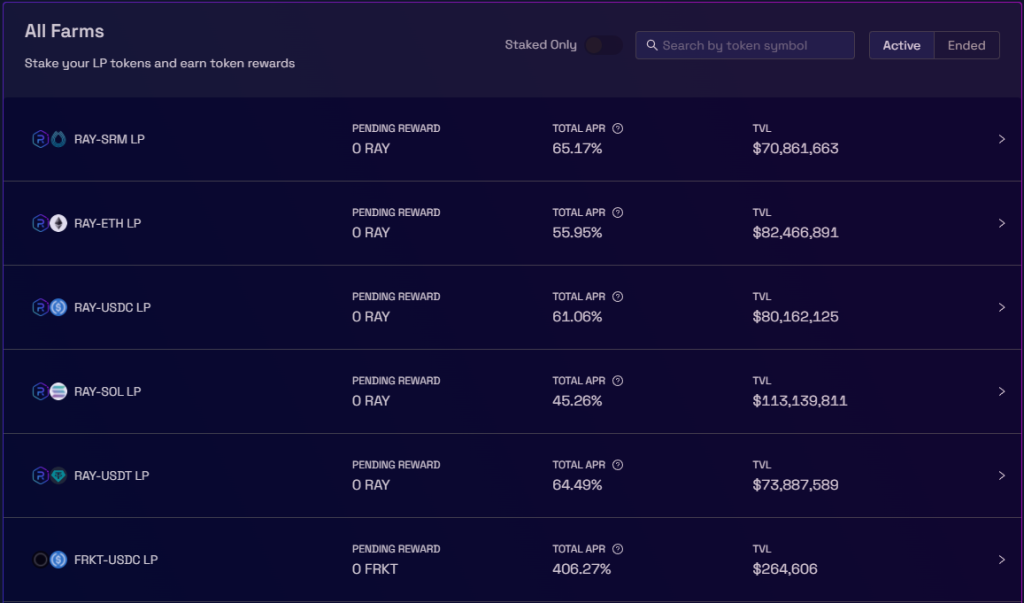The height and width of the screenshot is (603, 1024).
Task: Open the RAY-USDT LP farm name
Action: (x=112, y=476)
